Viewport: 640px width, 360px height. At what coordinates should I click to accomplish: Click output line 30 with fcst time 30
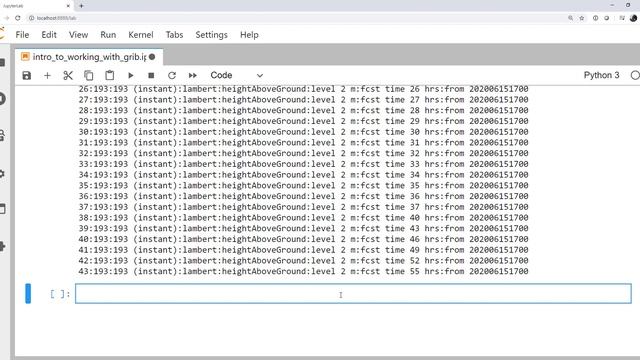[x=303, y=132]
